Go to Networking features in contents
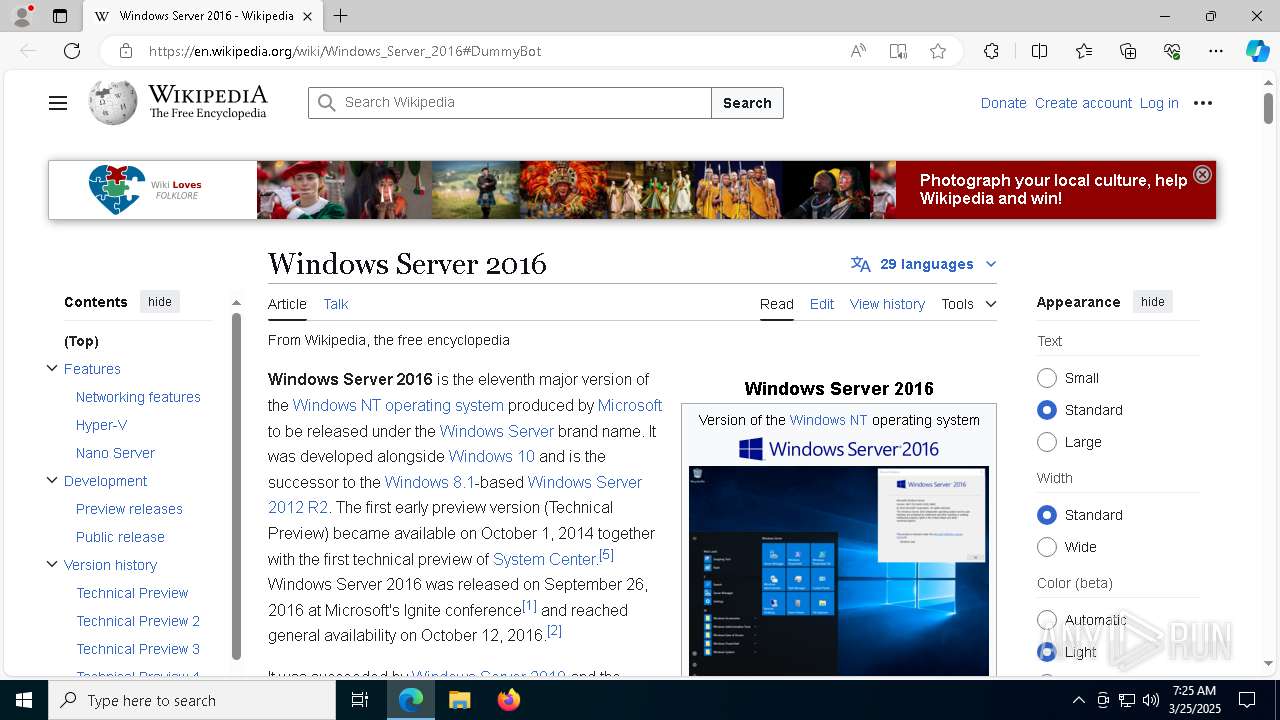Viewport: 1280px width, 720px height. pyautogui.click(x=138, y=397)
